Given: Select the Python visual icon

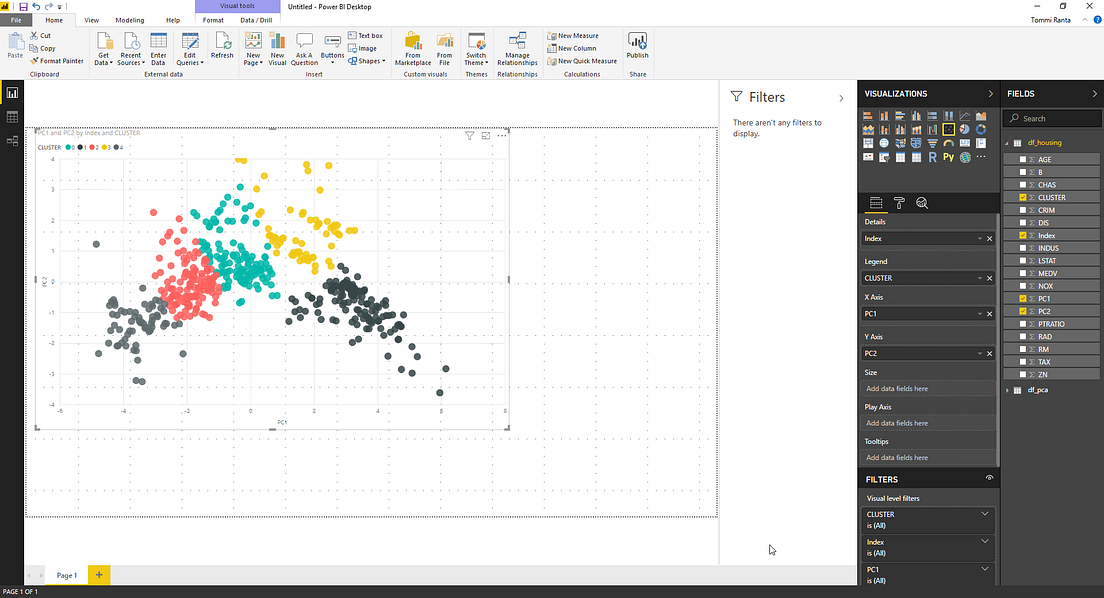Looking at the screenshot, I should 948,156.
